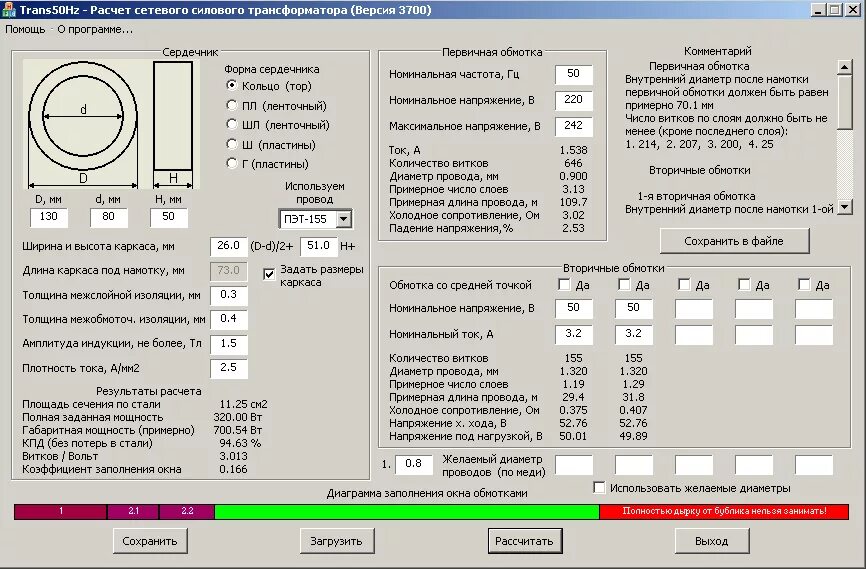Click the green free-space diagram segment

406,512
